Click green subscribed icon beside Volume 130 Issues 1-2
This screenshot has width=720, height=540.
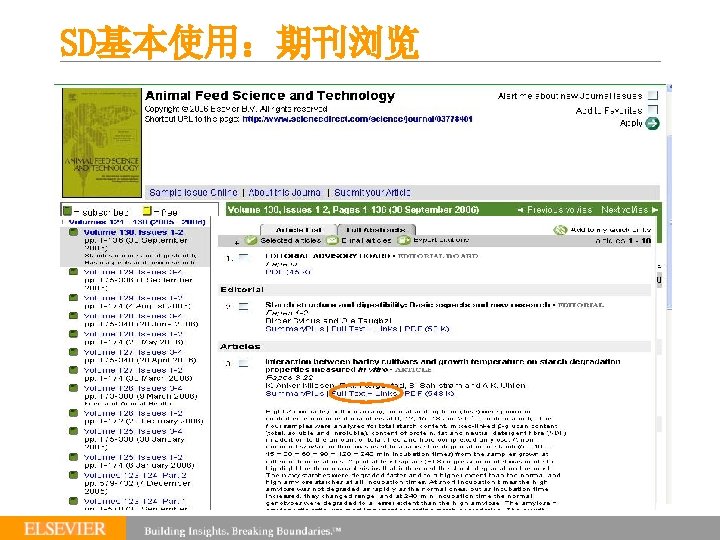click(73, 232)
